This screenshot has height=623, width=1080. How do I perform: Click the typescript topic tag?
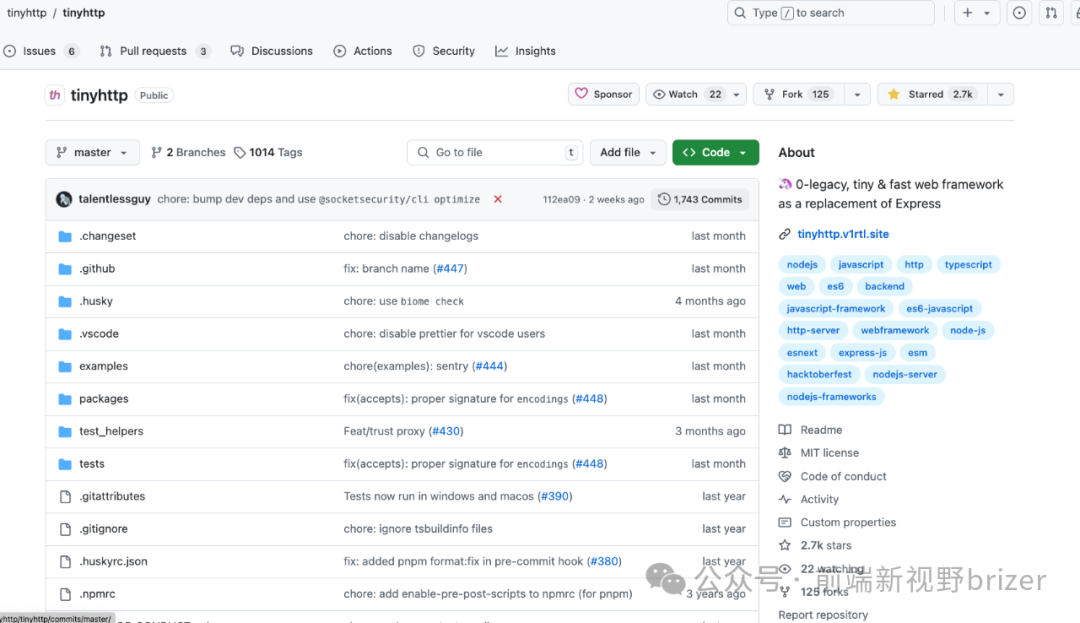click(x=968, y=264)
